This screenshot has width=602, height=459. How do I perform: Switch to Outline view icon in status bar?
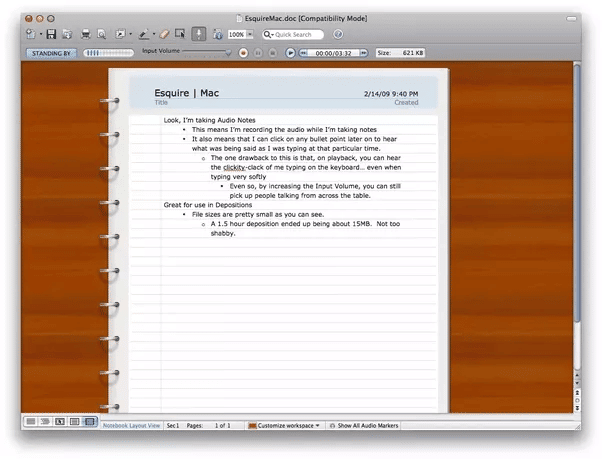pos(45,421)
